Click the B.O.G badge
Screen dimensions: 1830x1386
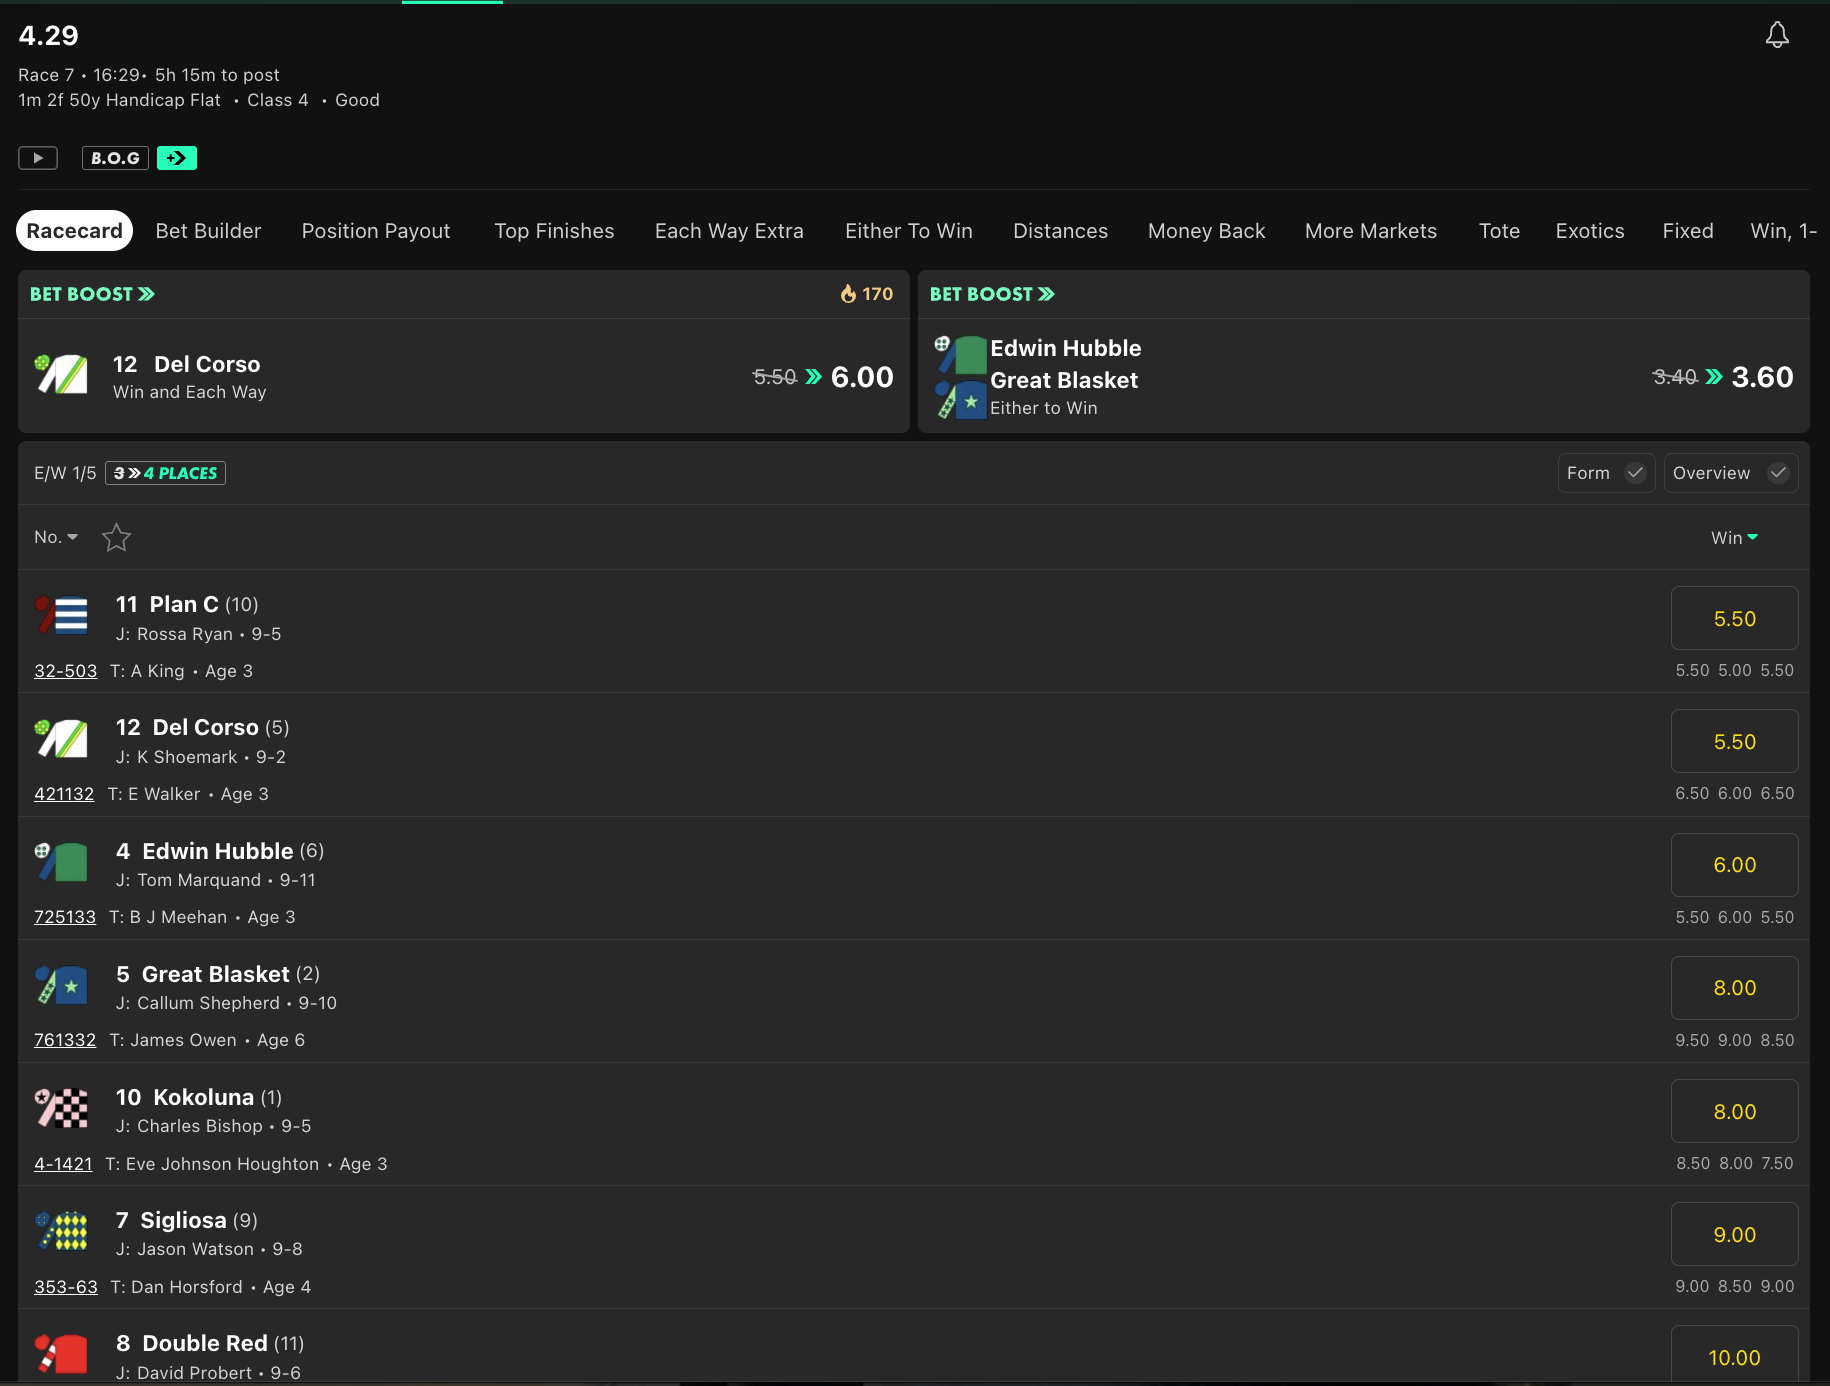click(115, 158)
